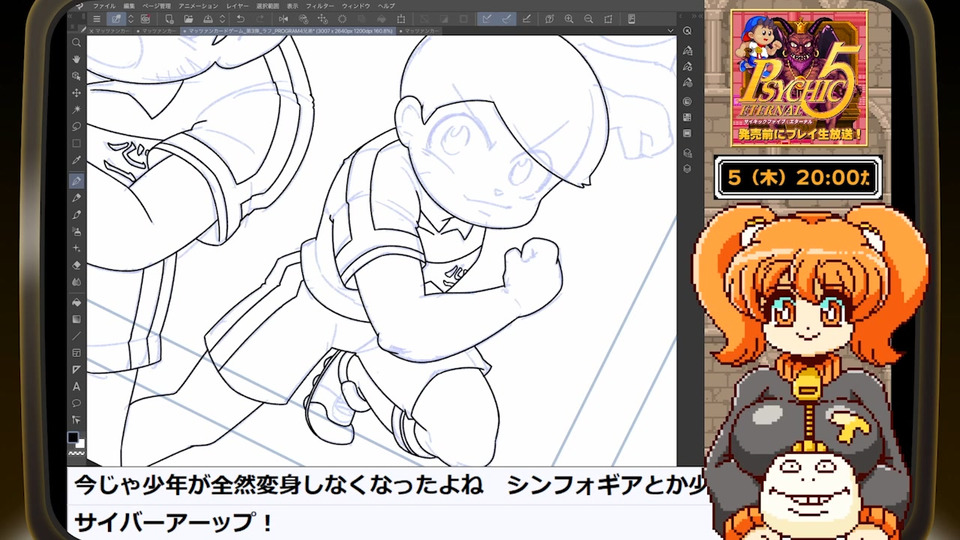960x540 pixels.
Task: Select the Pencil tool
Action: [x=77, y=198]
